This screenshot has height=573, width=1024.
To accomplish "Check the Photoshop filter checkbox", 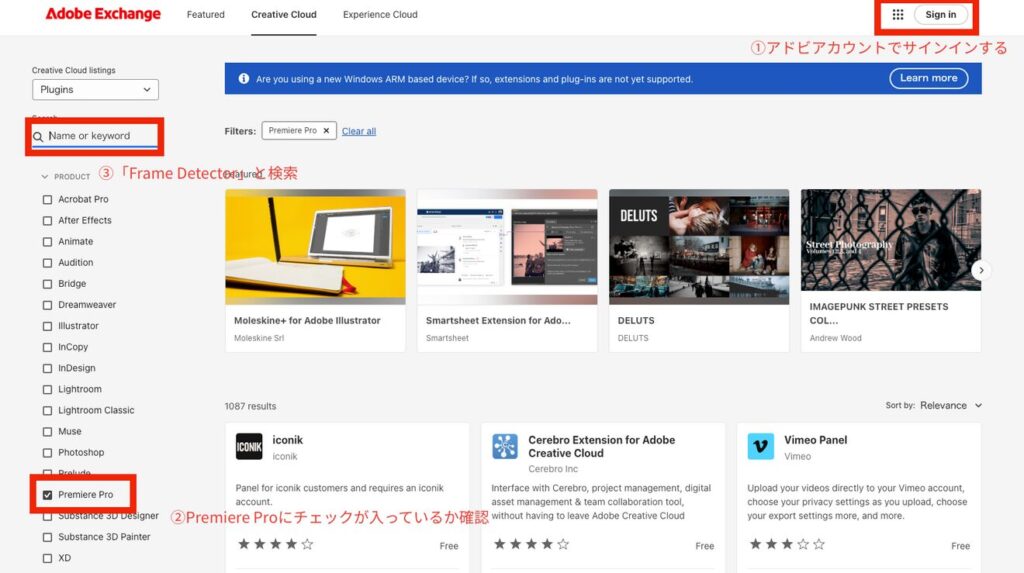I will (47, 453).
